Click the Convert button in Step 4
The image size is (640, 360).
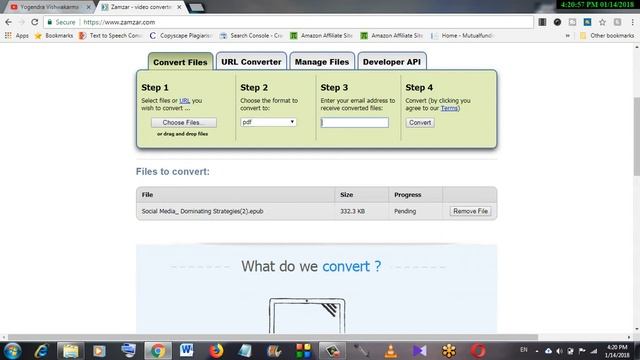click(420, 122)
